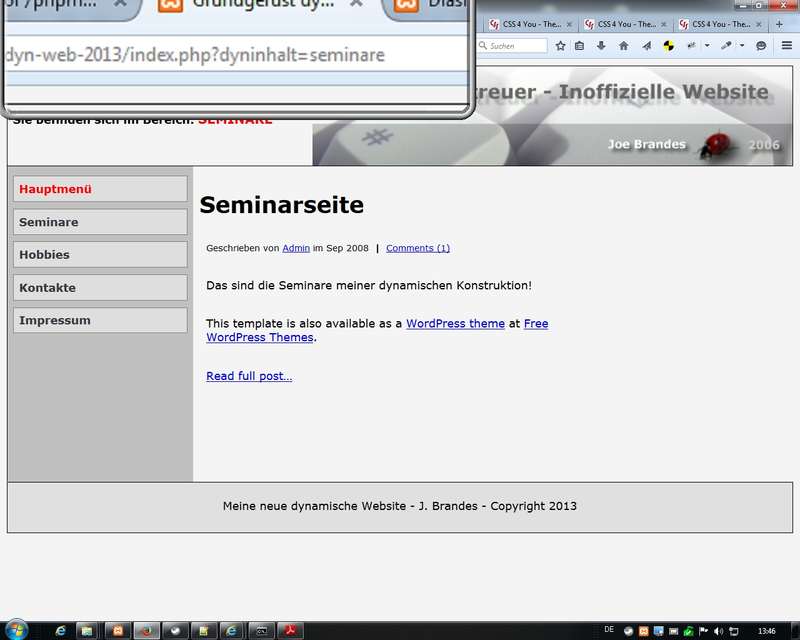Screen dimensions: 800x640
Task: Click the eyedropper color picker icon
Action: tap(726, 45)
